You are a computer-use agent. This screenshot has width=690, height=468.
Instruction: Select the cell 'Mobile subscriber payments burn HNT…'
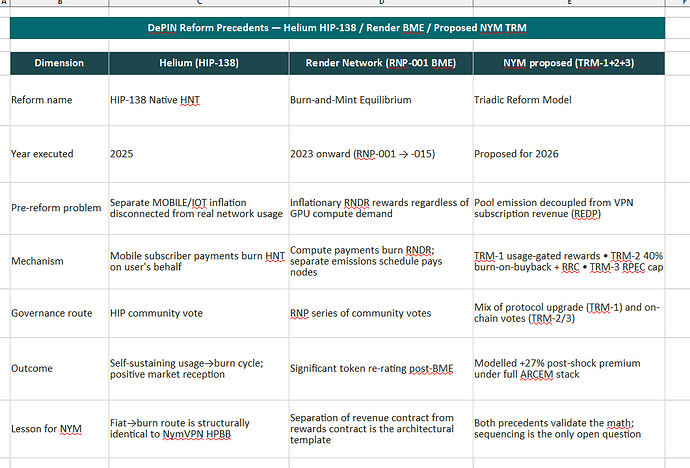(x=199, y=261)
